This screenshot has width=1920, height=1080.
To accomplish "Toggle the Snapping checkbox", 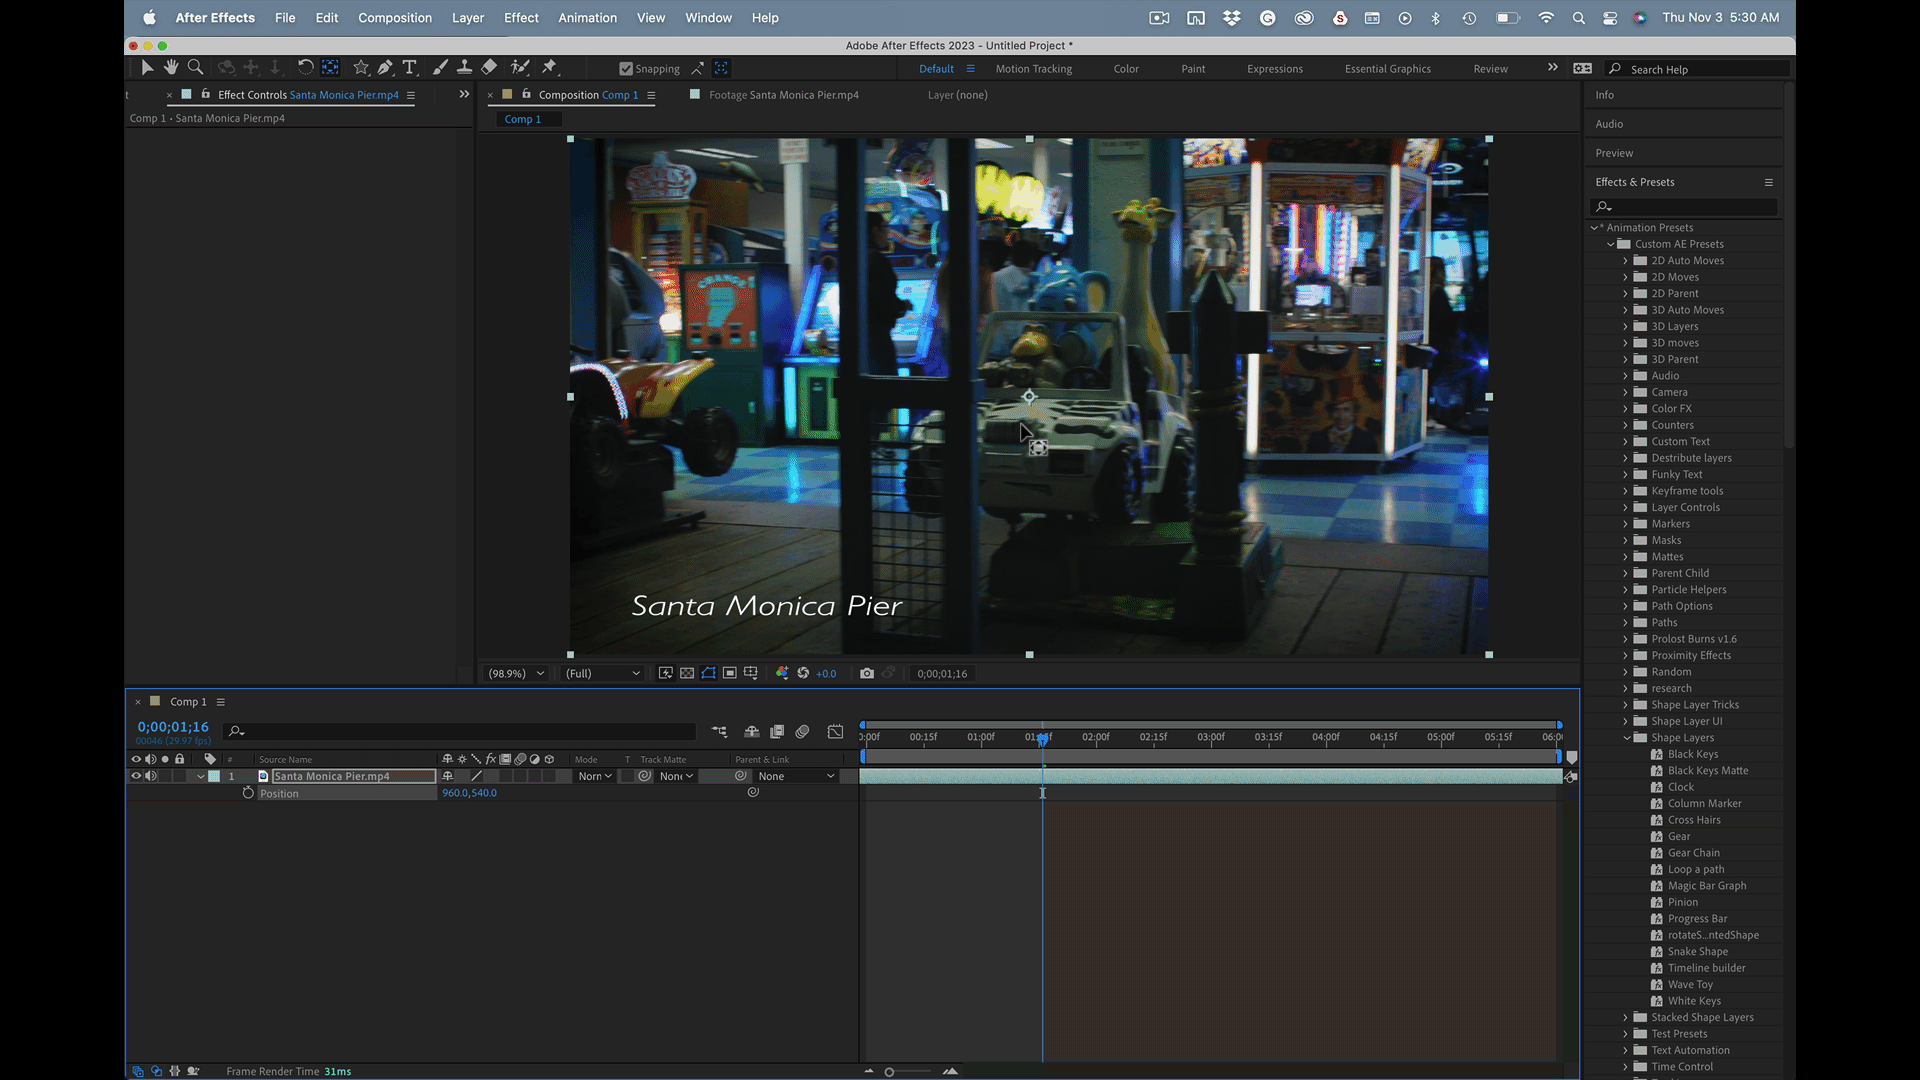I will 626,69.
